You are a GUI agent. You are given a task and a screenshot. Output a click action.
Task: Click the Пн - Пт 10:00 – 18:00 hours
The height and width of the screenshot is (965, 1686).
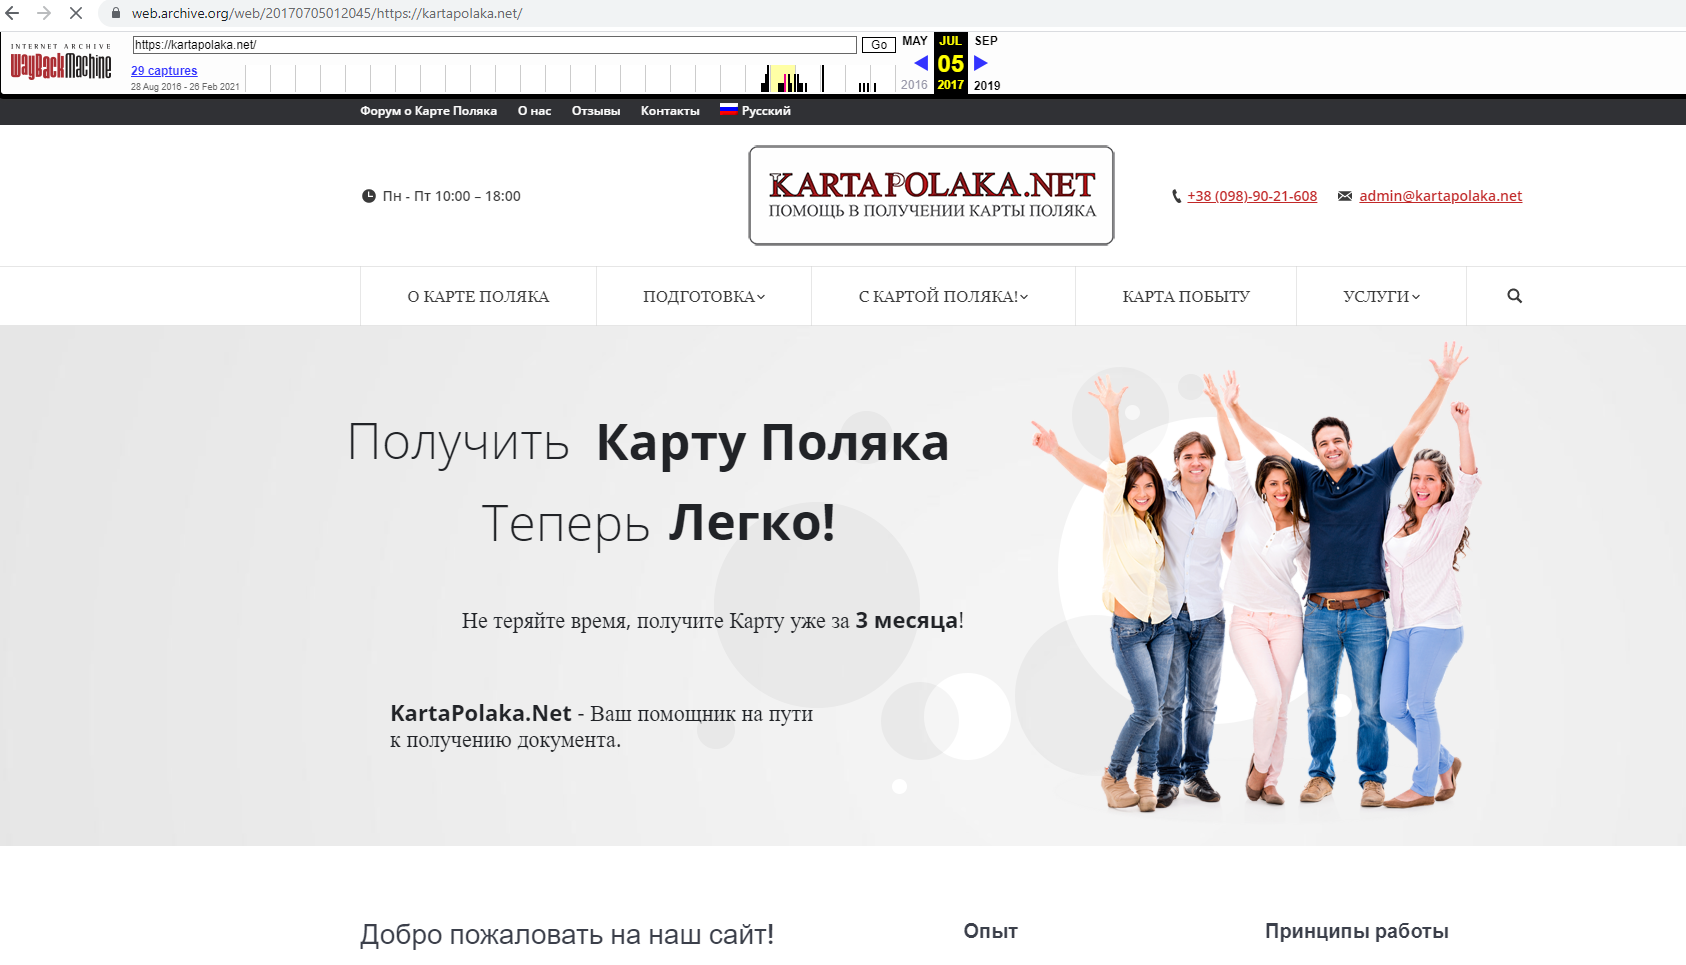(x=452, y=196)
